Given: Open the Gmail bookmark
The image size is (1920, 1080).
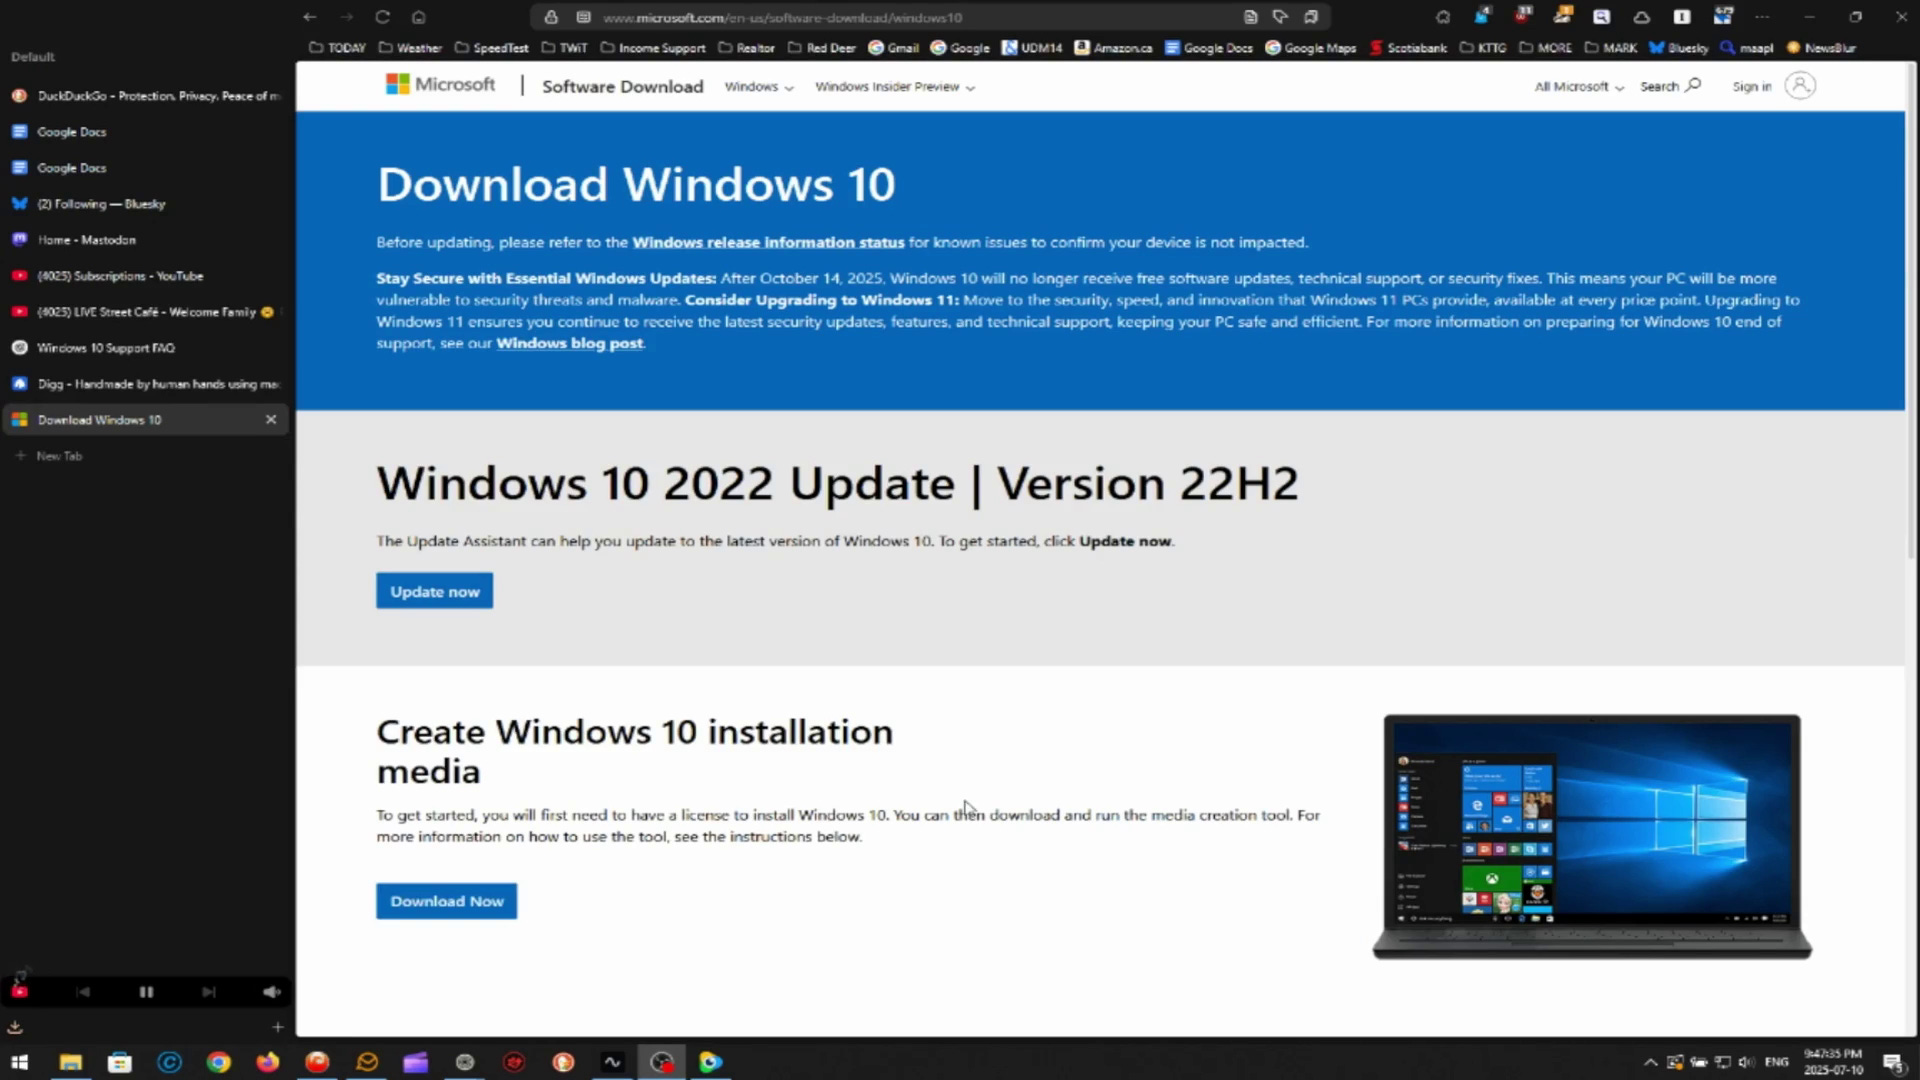Looking at the screenshot, I should [893, 47].
